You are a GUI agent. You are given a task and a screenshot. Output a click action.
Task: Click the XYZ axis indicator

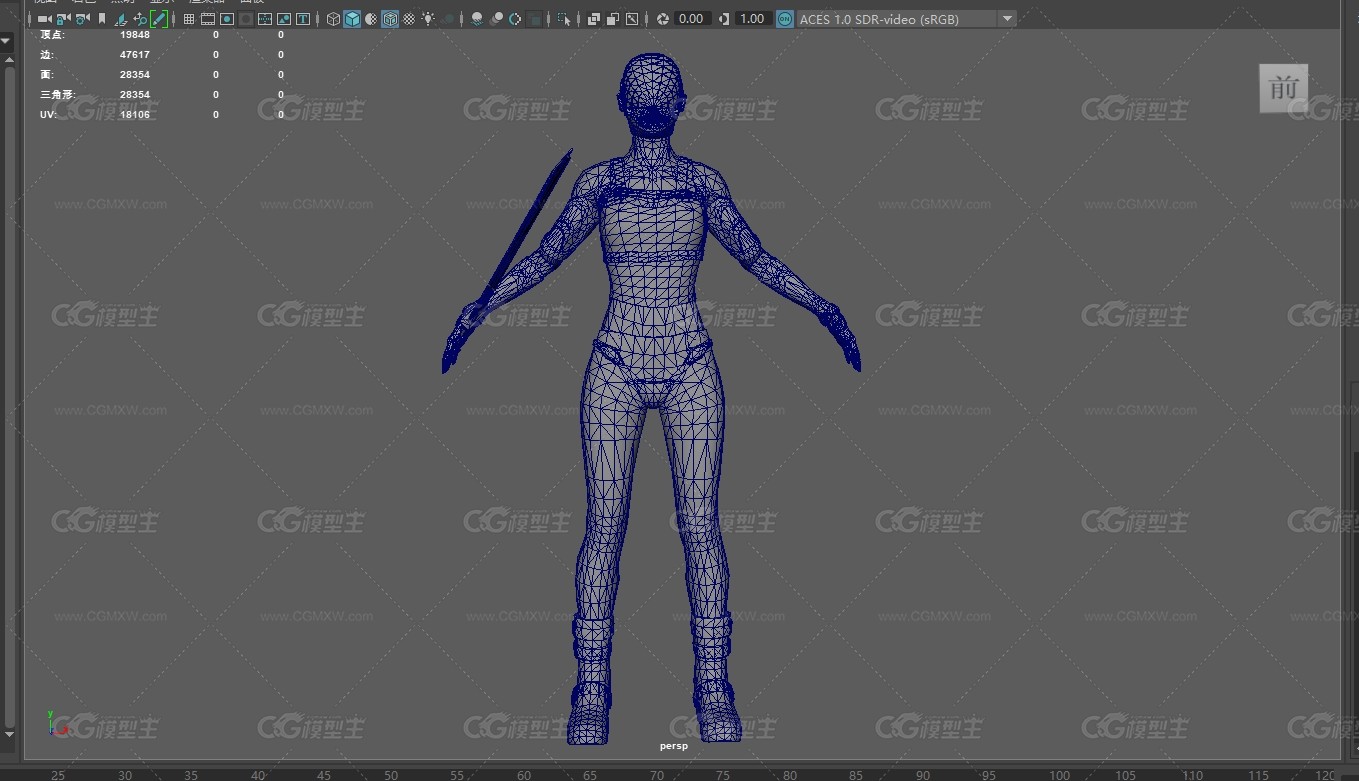click(56, 723)
